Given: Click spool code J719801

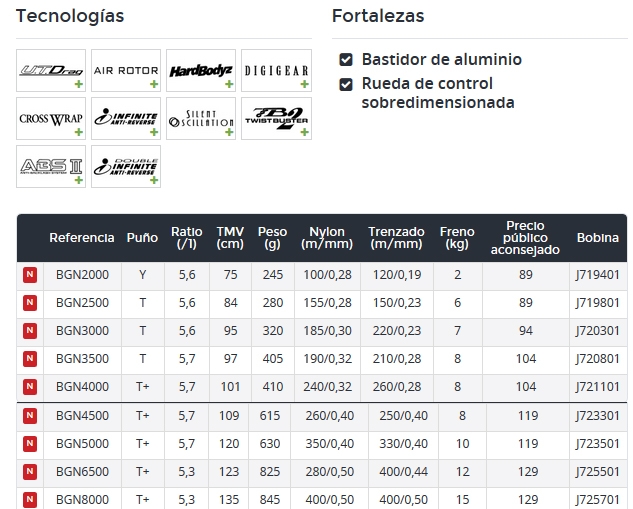Looking at the screenshot, I should [x=598, y=303].
